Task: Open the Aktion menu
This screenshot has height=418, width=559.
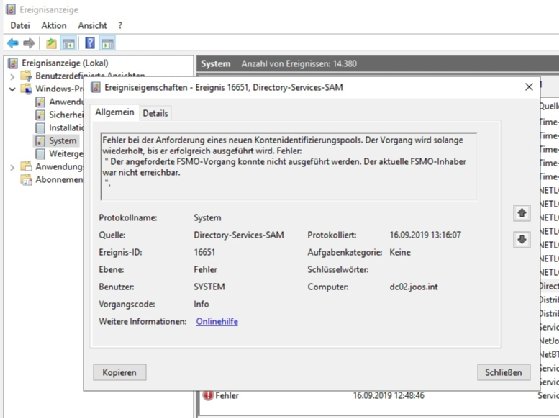Action: pyautogui.click(x=54, y=25)
